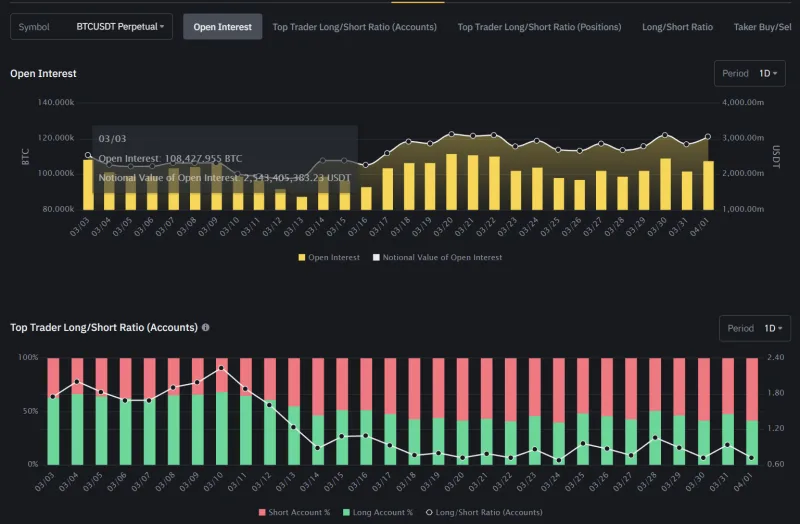Hide the Long Account % legend series
This screenshot has height=524, width=800.
(x=382, y=512)
